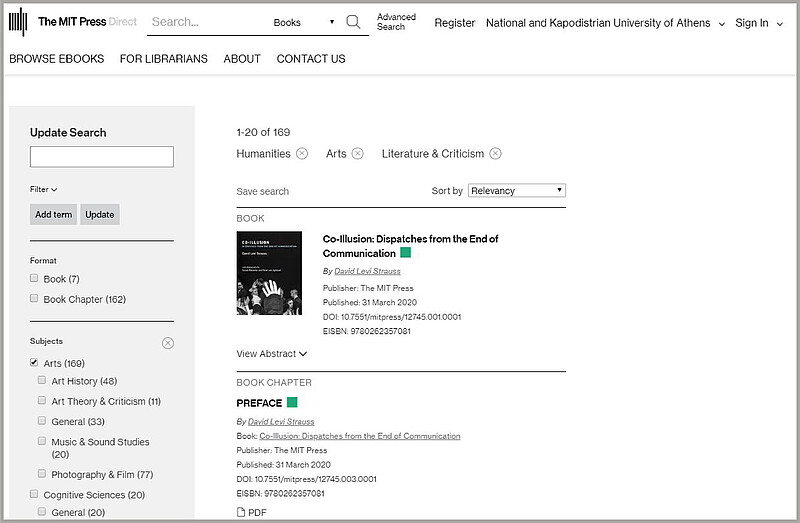This screenshot has height=523, width=800.
Task: Focus the top Search... input field
Action: pos(207,22)
